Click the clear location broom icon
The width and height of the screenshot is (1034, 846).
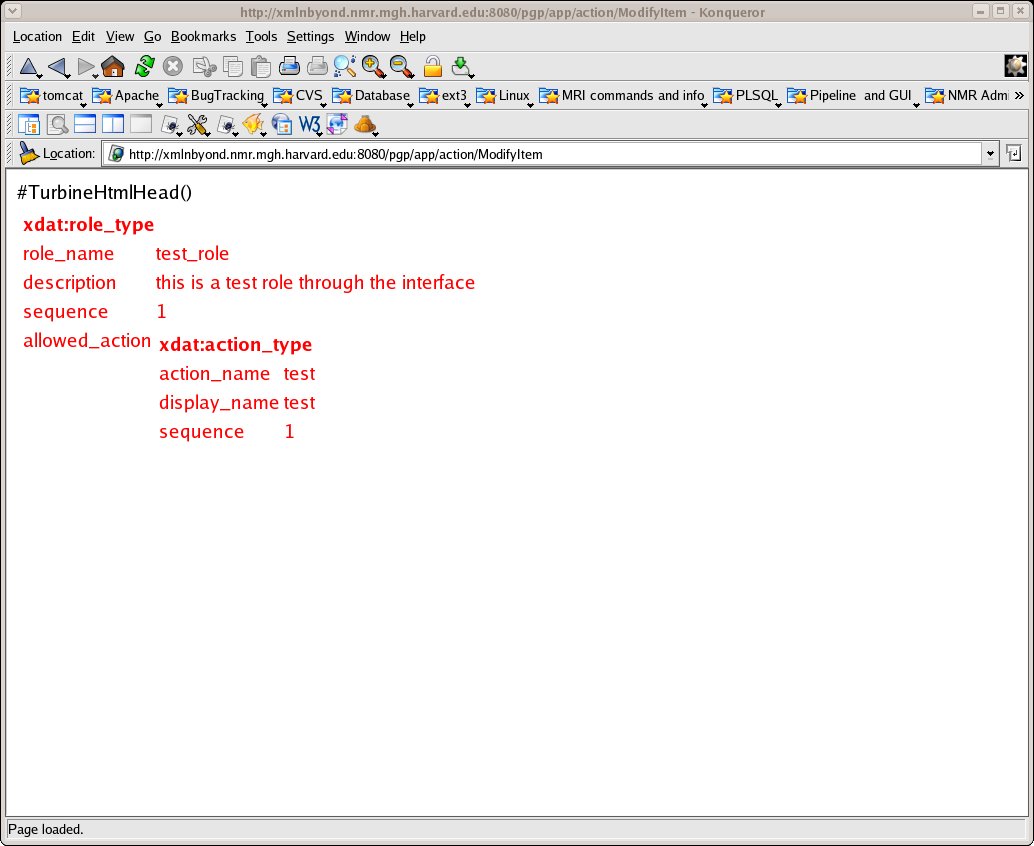point(28,154)
